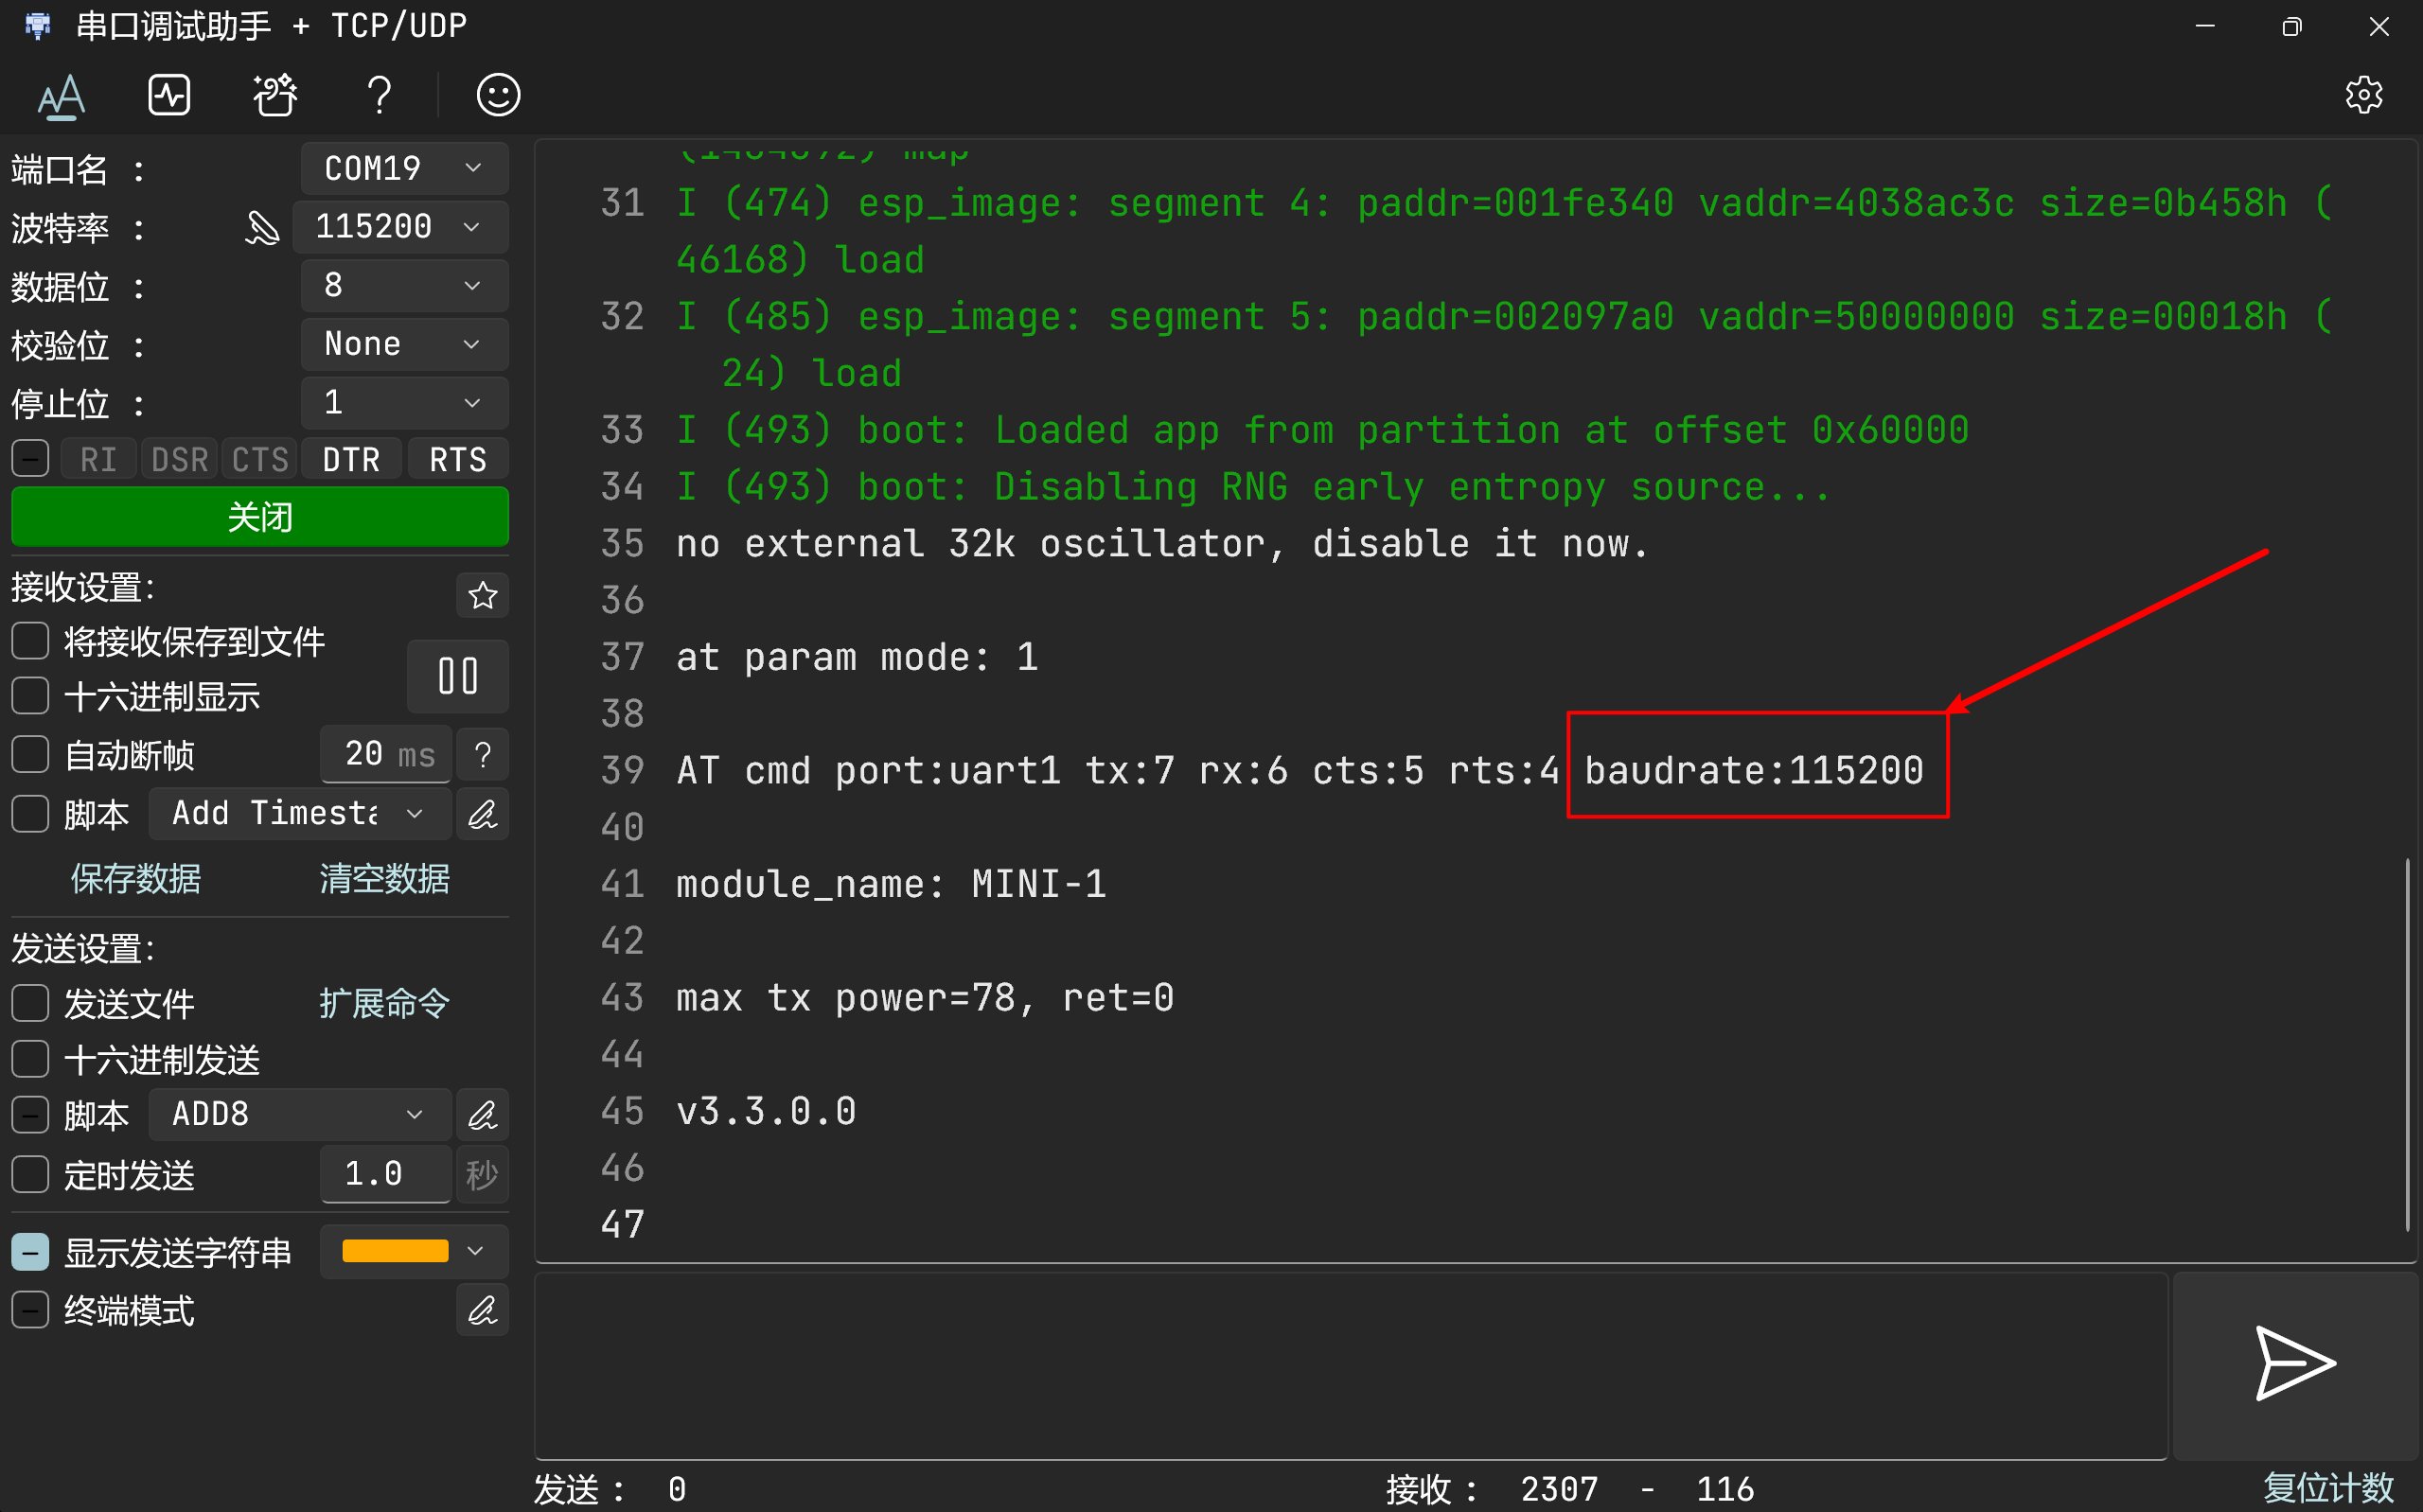Click 复位计数 to reset counters
The width and height of the screenshot is (2423, 1512).
tap(2329, 1488)
